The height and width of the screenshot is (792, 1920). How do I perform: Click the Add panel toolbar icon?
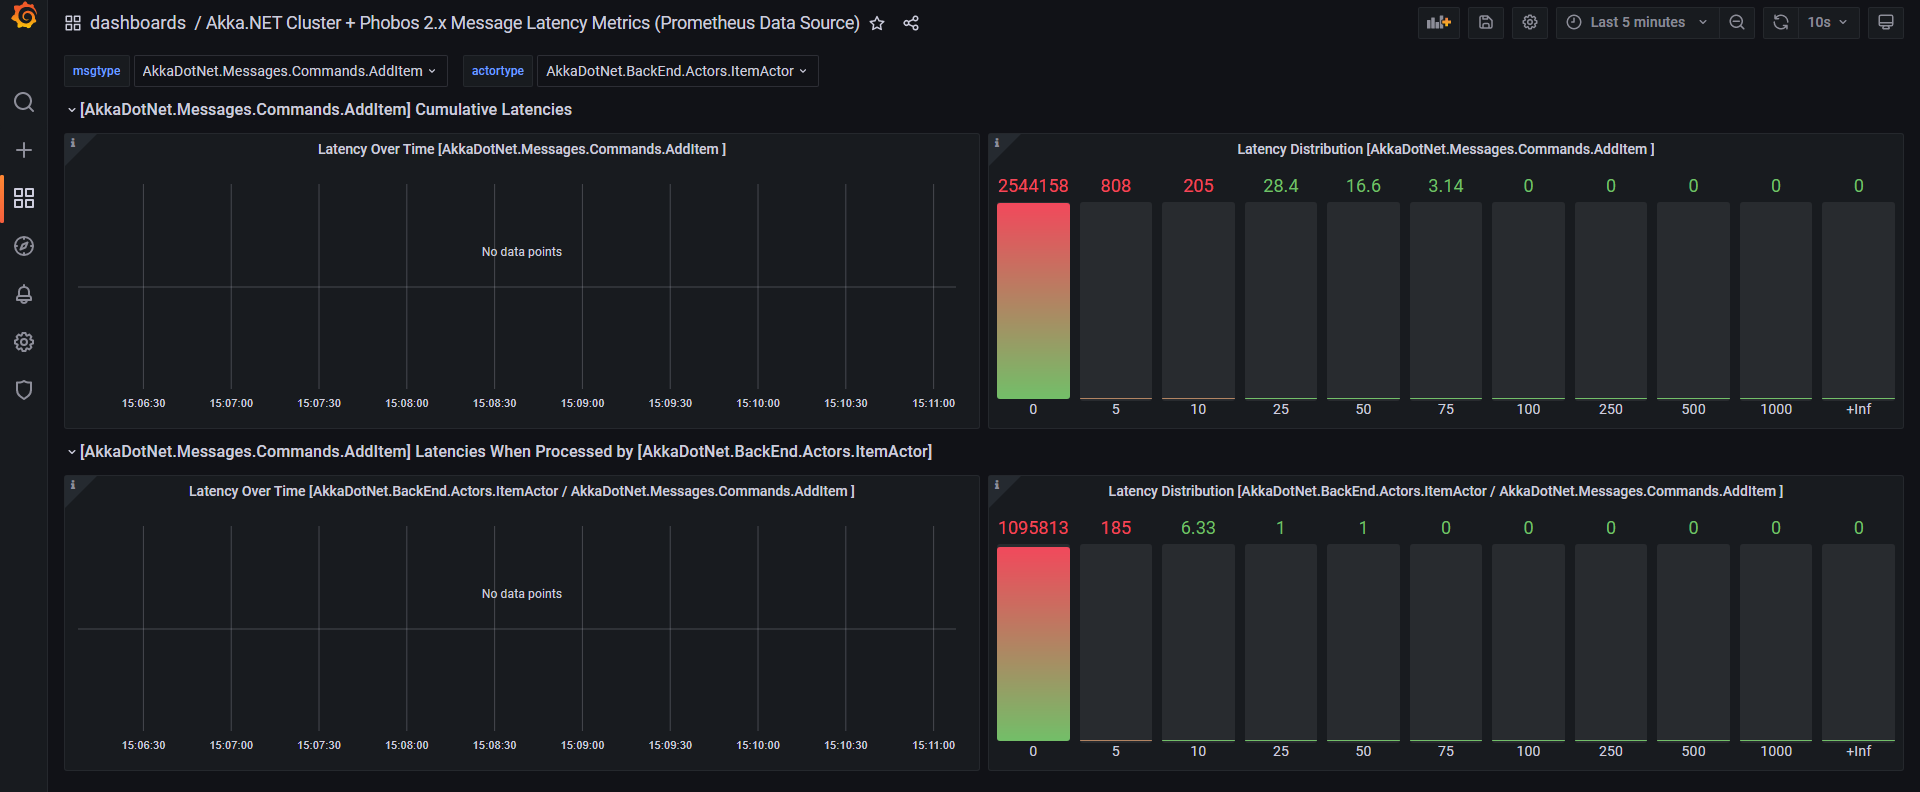pyautogui.click(x=1438, y=22)
